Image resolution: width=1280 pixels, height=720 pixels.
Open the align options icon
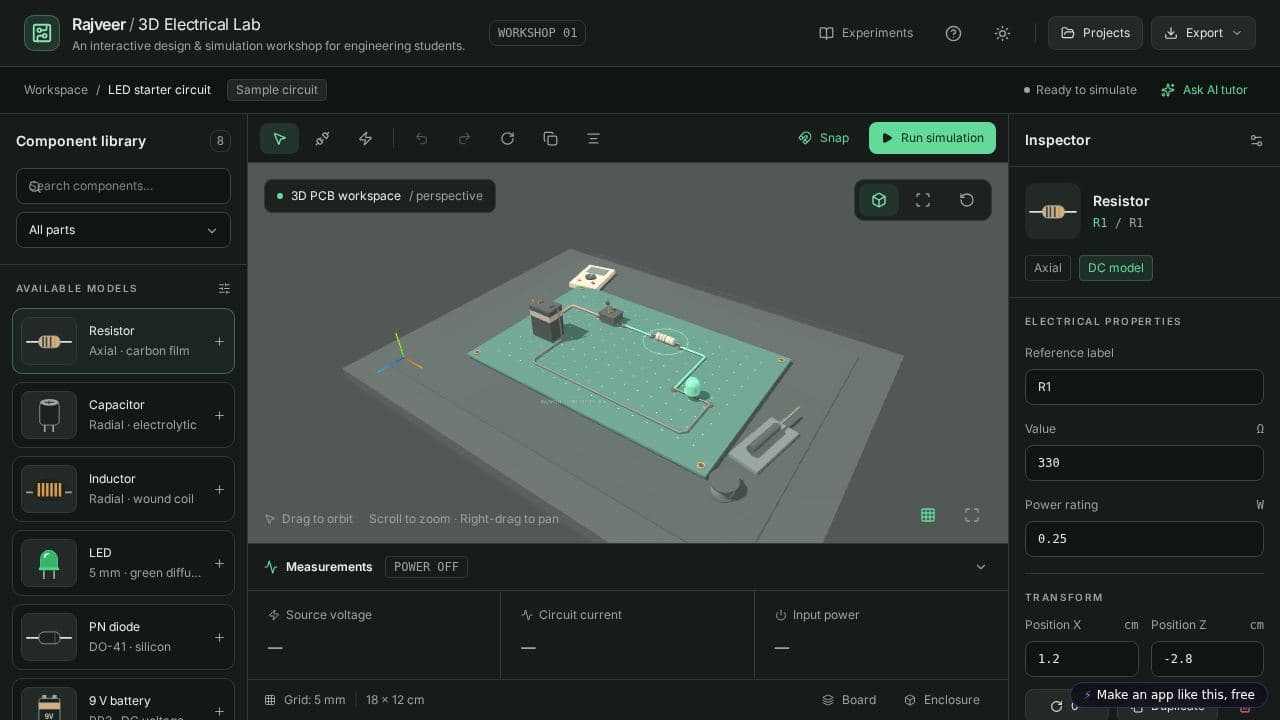point(593,138)
